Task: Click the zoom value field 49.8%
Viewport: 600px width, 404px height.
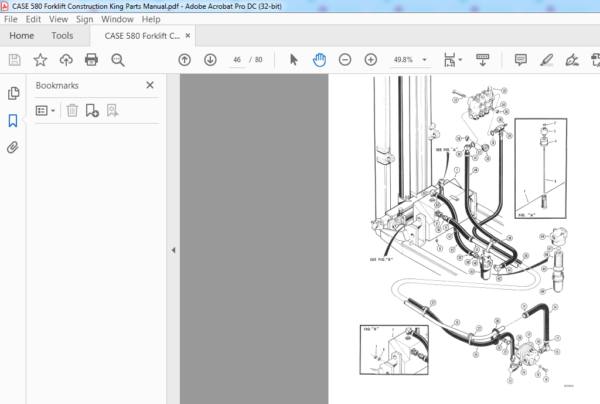Action: click(403, 60)
